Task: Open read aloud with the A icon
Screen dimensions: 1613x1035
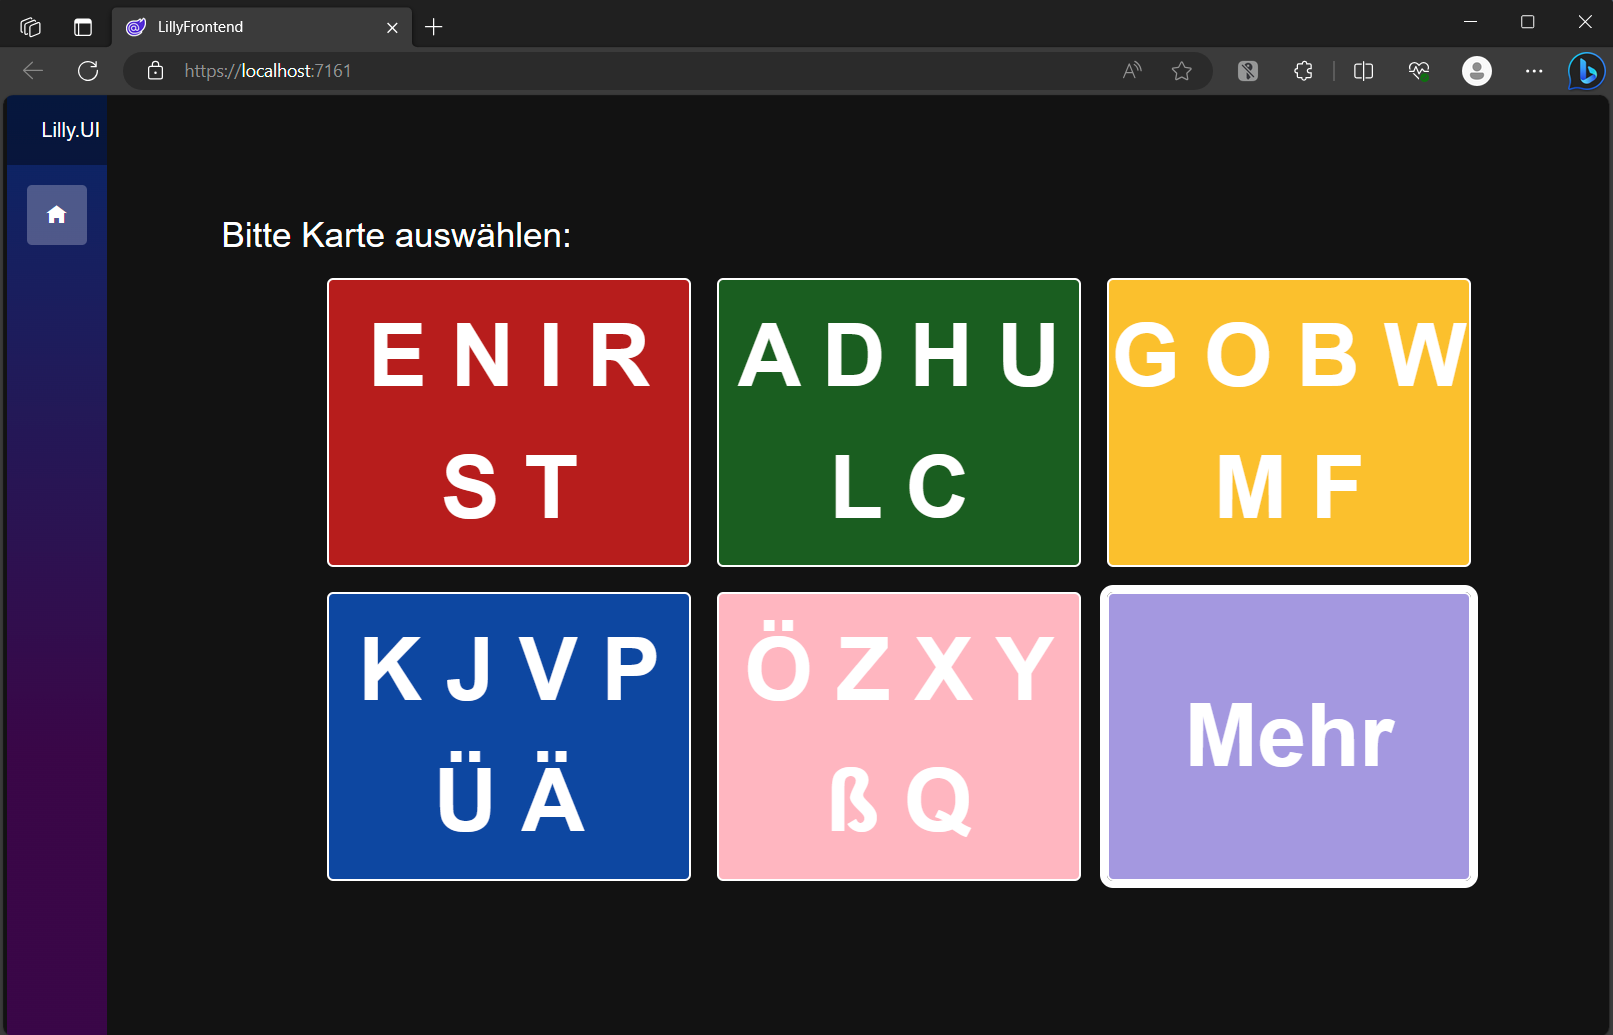Action: [1131, 71]
